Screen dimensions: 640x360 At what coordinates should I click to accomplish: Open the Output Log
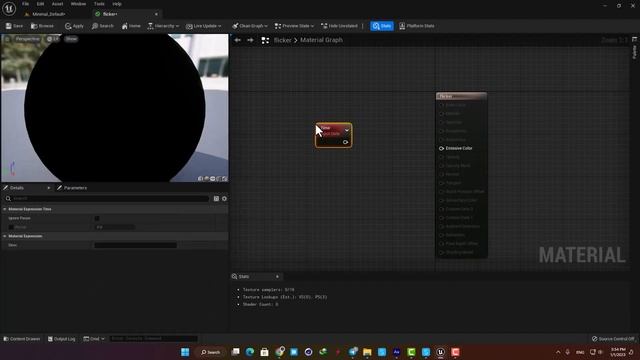[62, 339]
